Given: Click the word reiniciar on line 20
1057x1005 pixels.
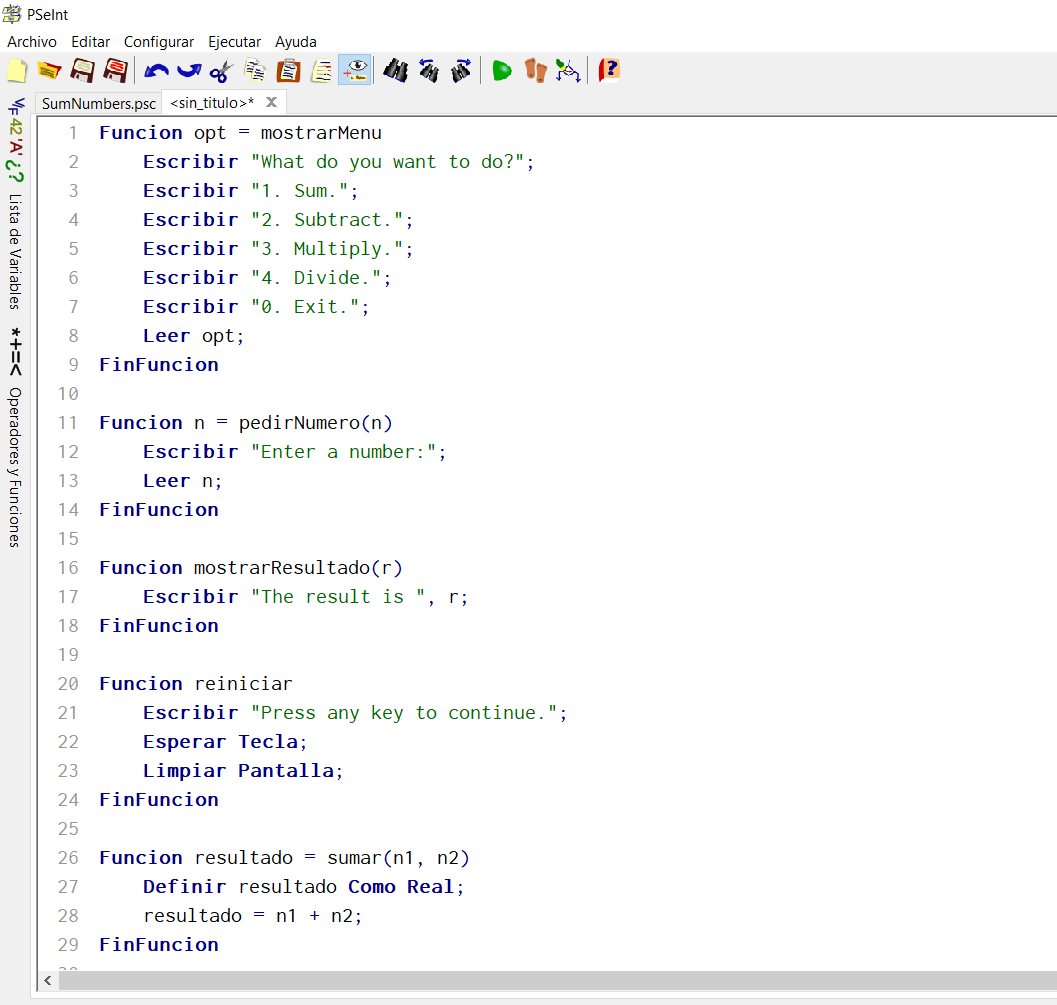Looking at the screenshot, I should point(243,683).
